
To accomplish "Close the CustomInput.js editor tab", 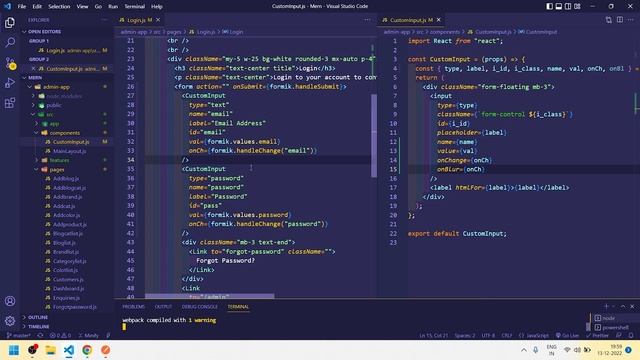I will [x=439, y=20].
